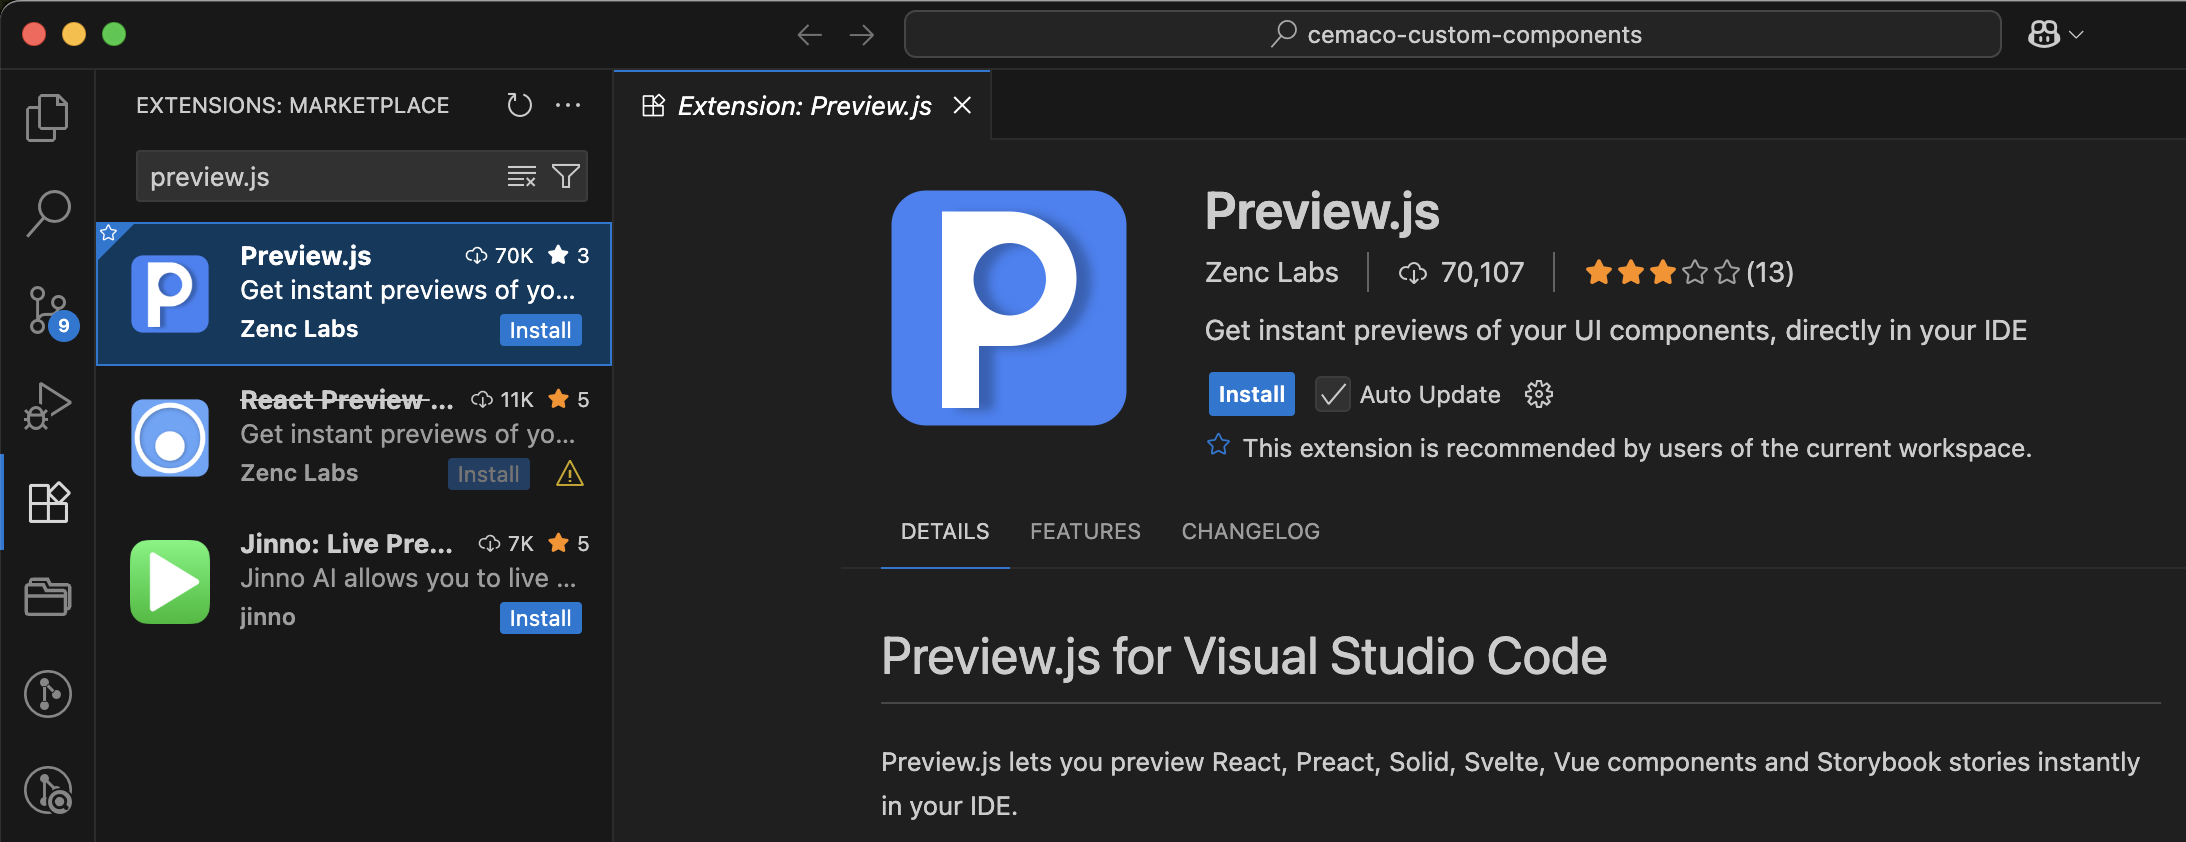Refresh the Extensions Marketplace list

[519, 105]
